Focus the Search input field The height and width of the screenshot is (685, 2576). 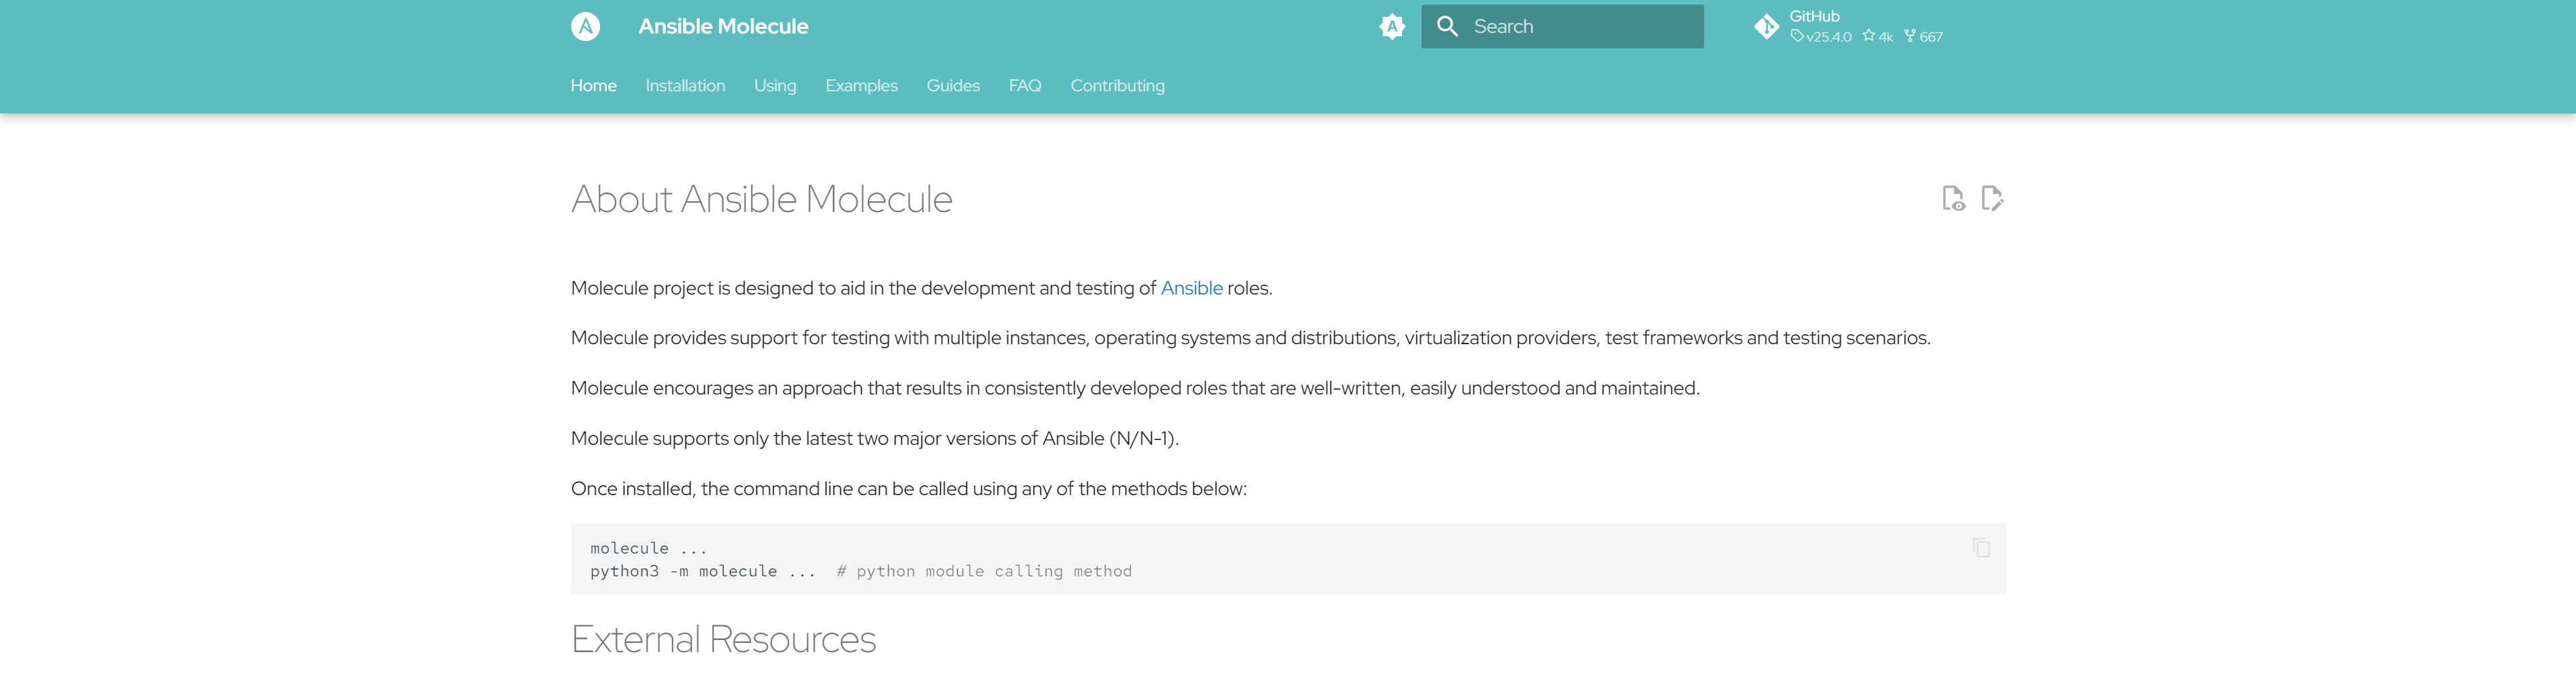tap(1580, 27)
